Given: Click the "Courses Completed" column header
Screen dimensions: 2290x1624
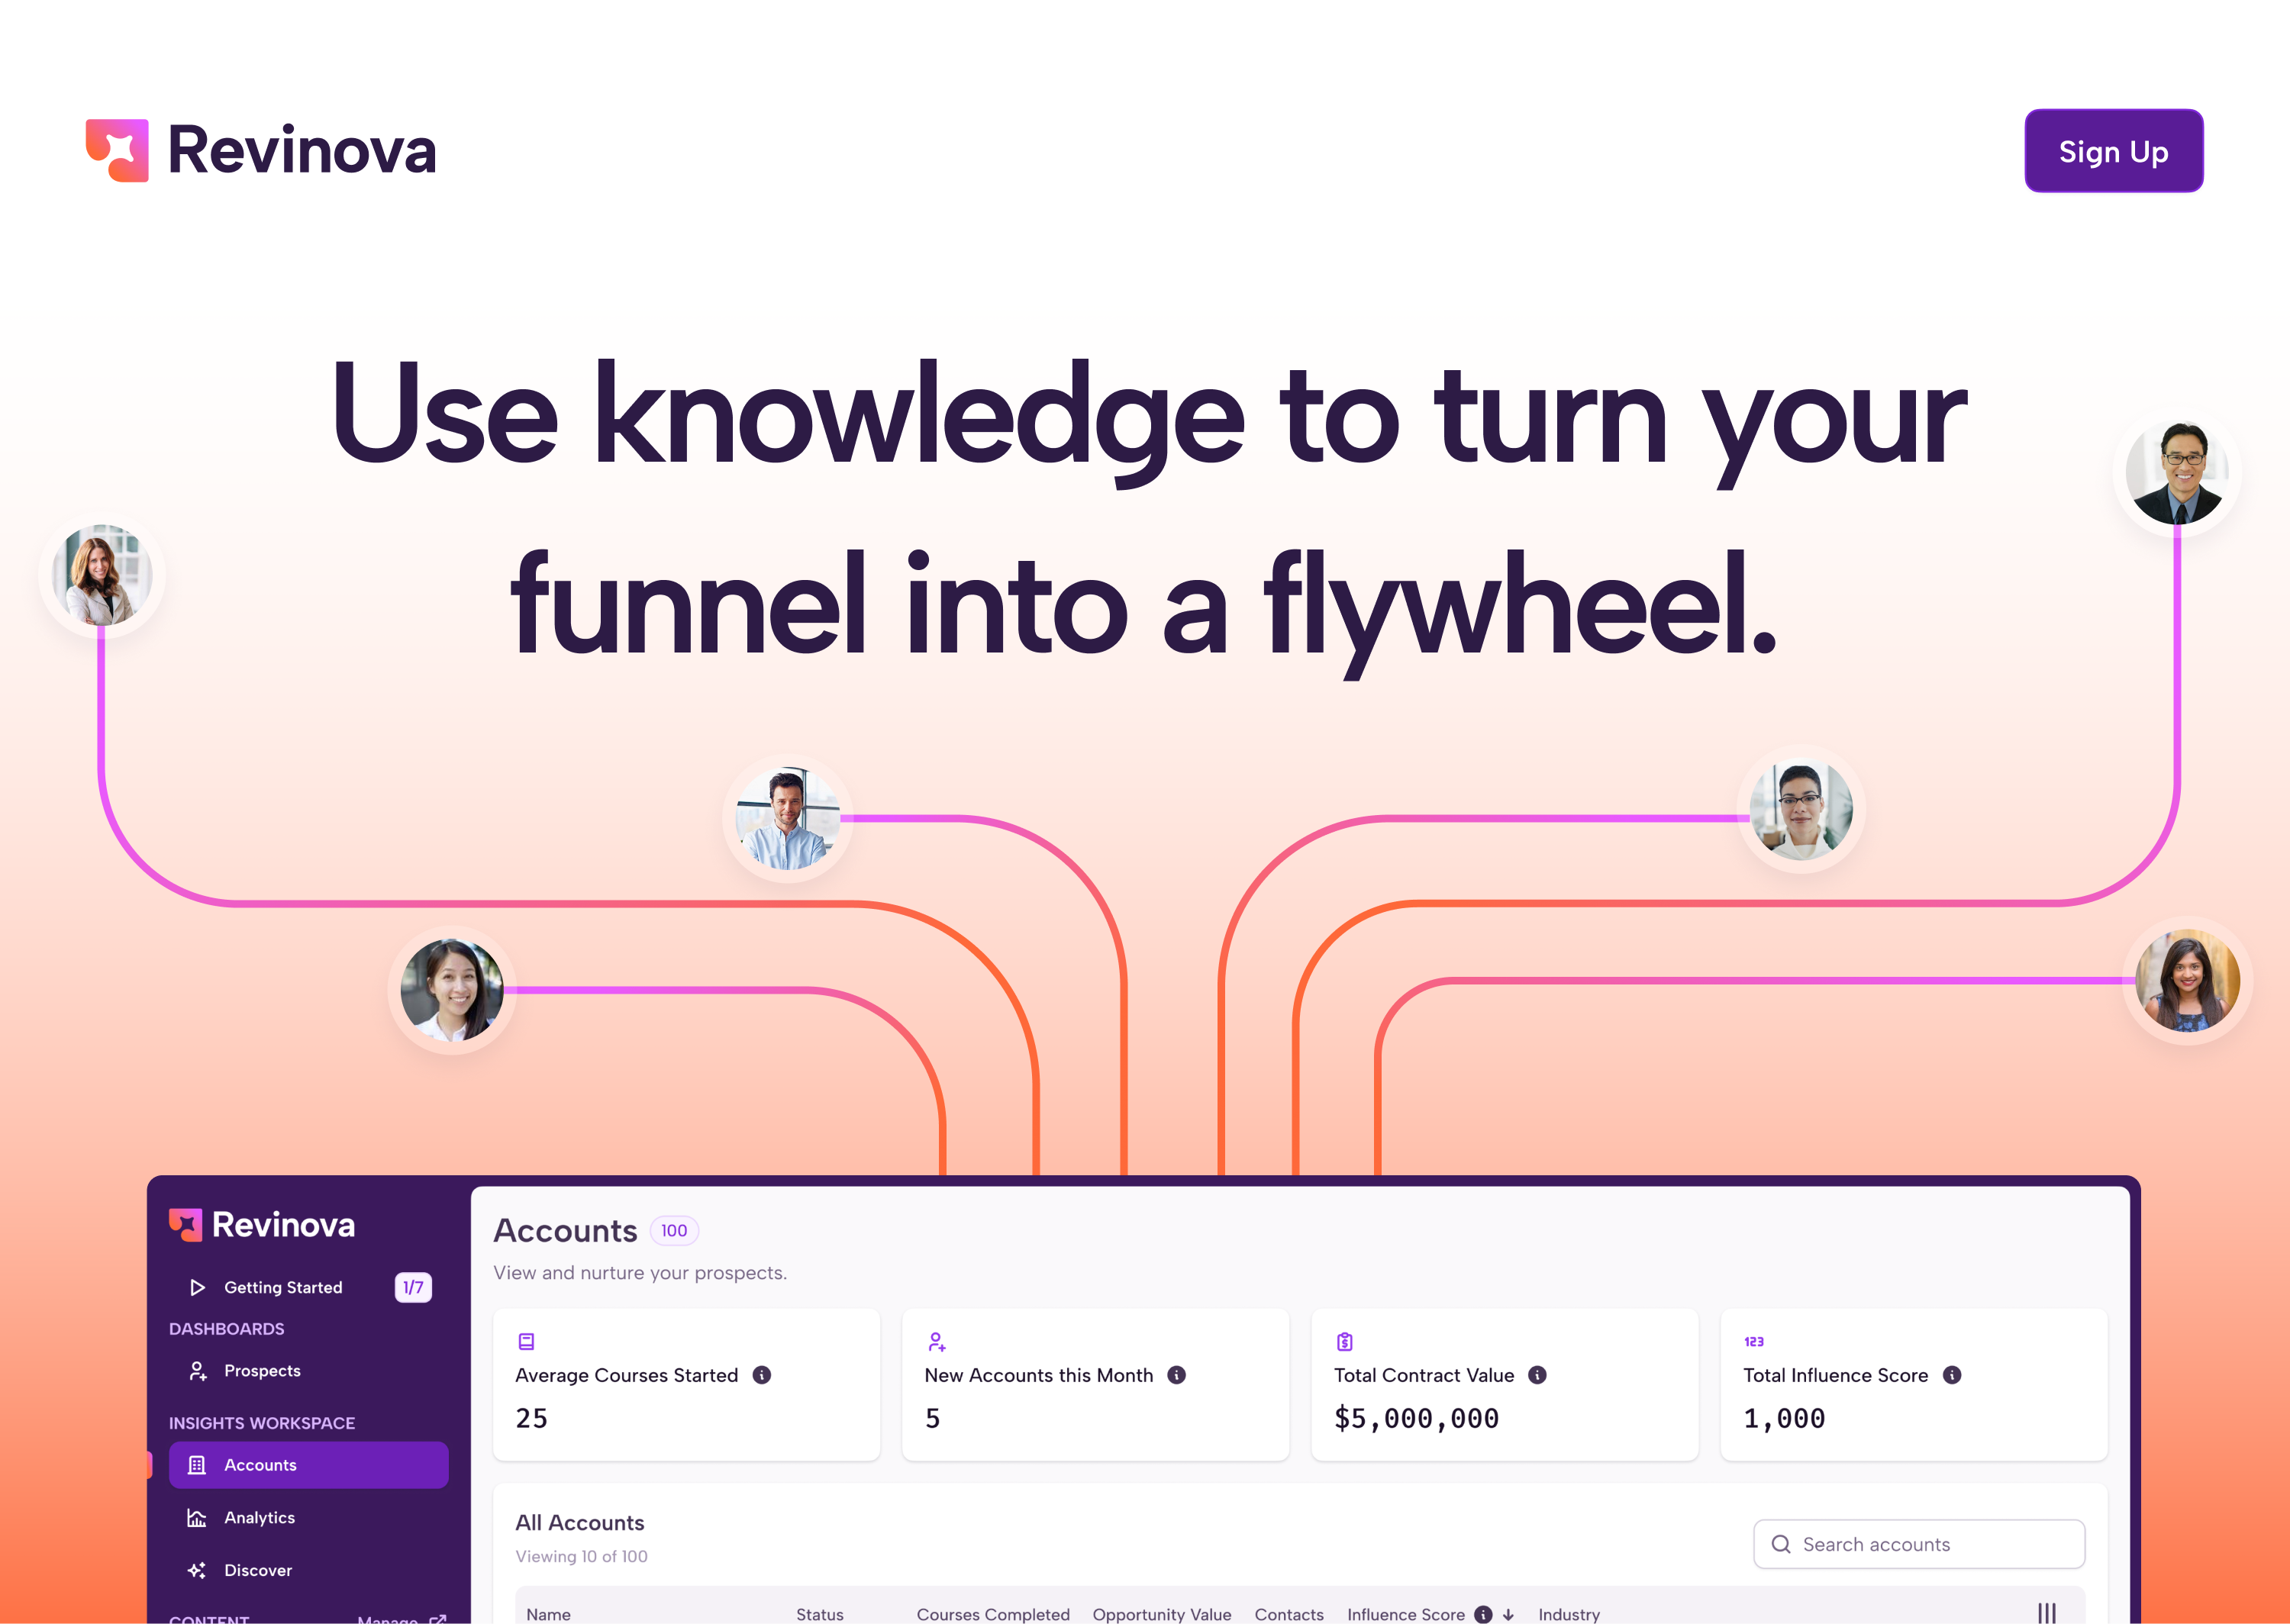Looking at the screenshot, I should [993, 1614].
